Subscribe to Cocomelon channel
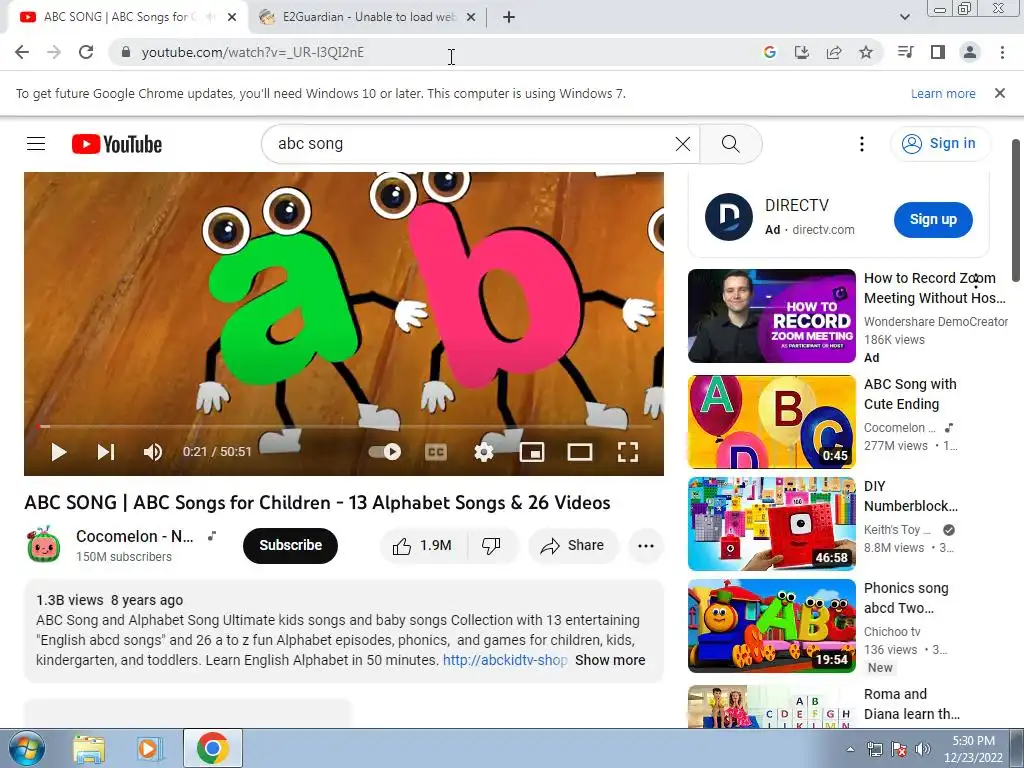The height and width of the screenshot is (768, 1024). [x=291, y=545]
